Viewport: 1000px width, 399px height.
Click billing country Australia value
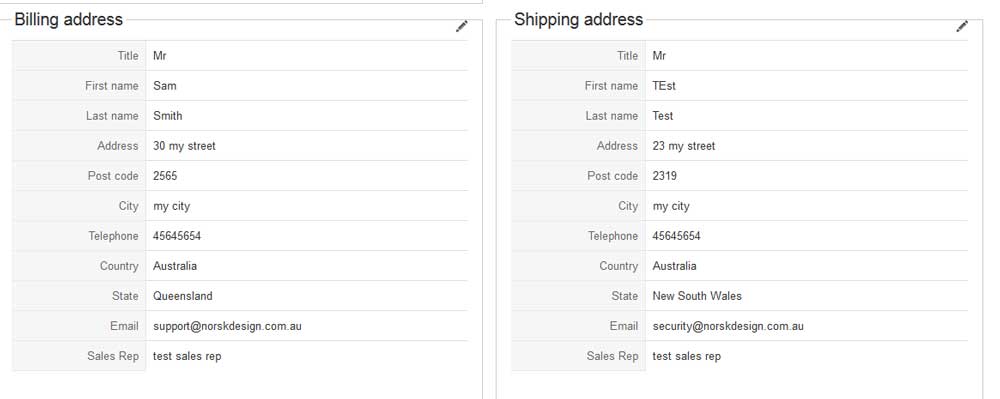point(175,266)
